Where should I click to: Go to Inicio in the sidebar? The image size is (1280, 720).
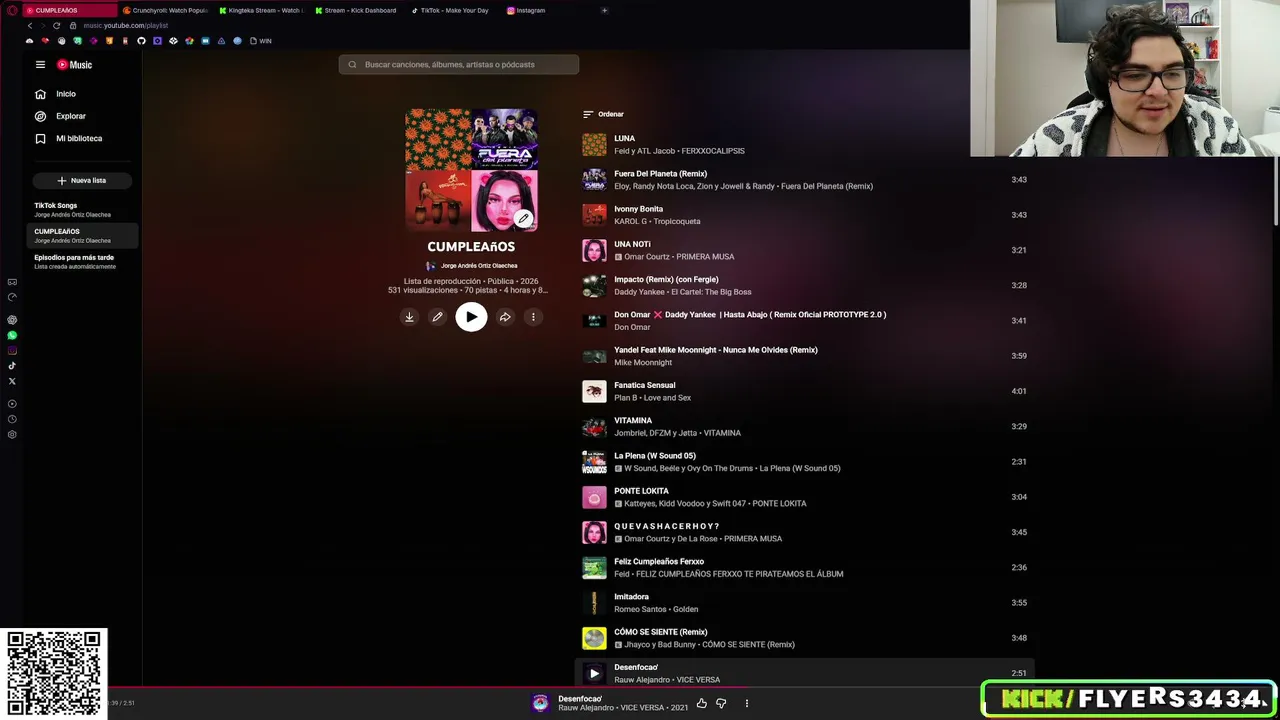click(x=66, y=94)
